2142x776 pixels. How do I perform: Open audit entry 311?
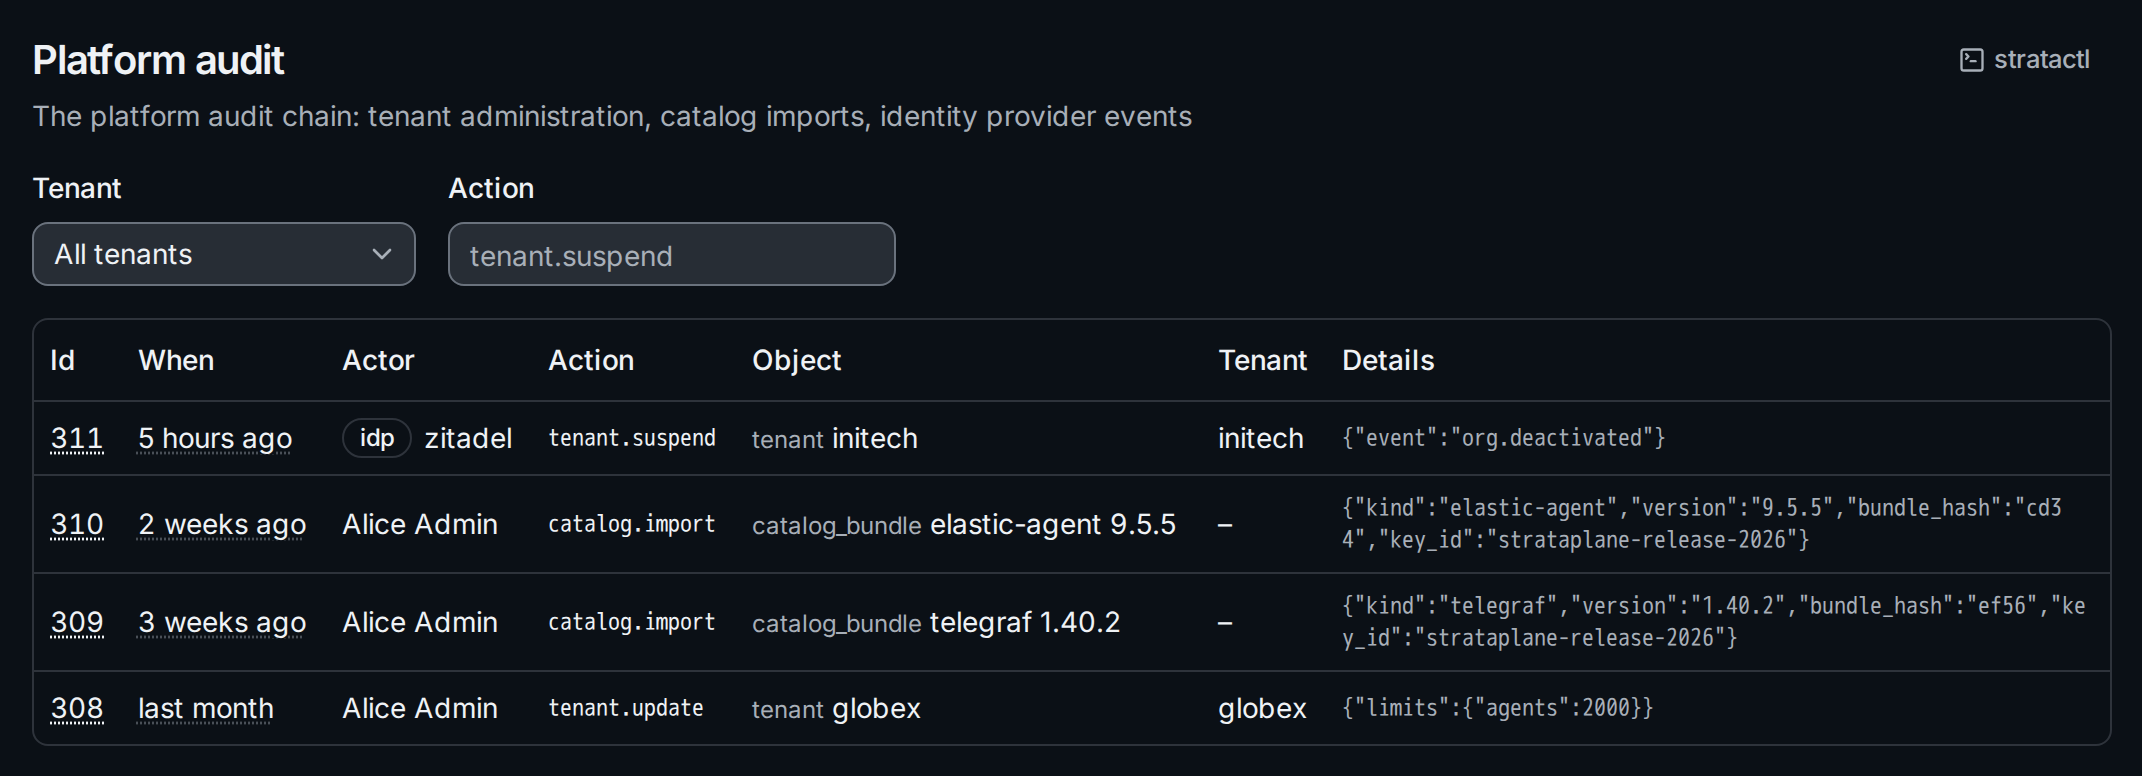pos(77,438)
